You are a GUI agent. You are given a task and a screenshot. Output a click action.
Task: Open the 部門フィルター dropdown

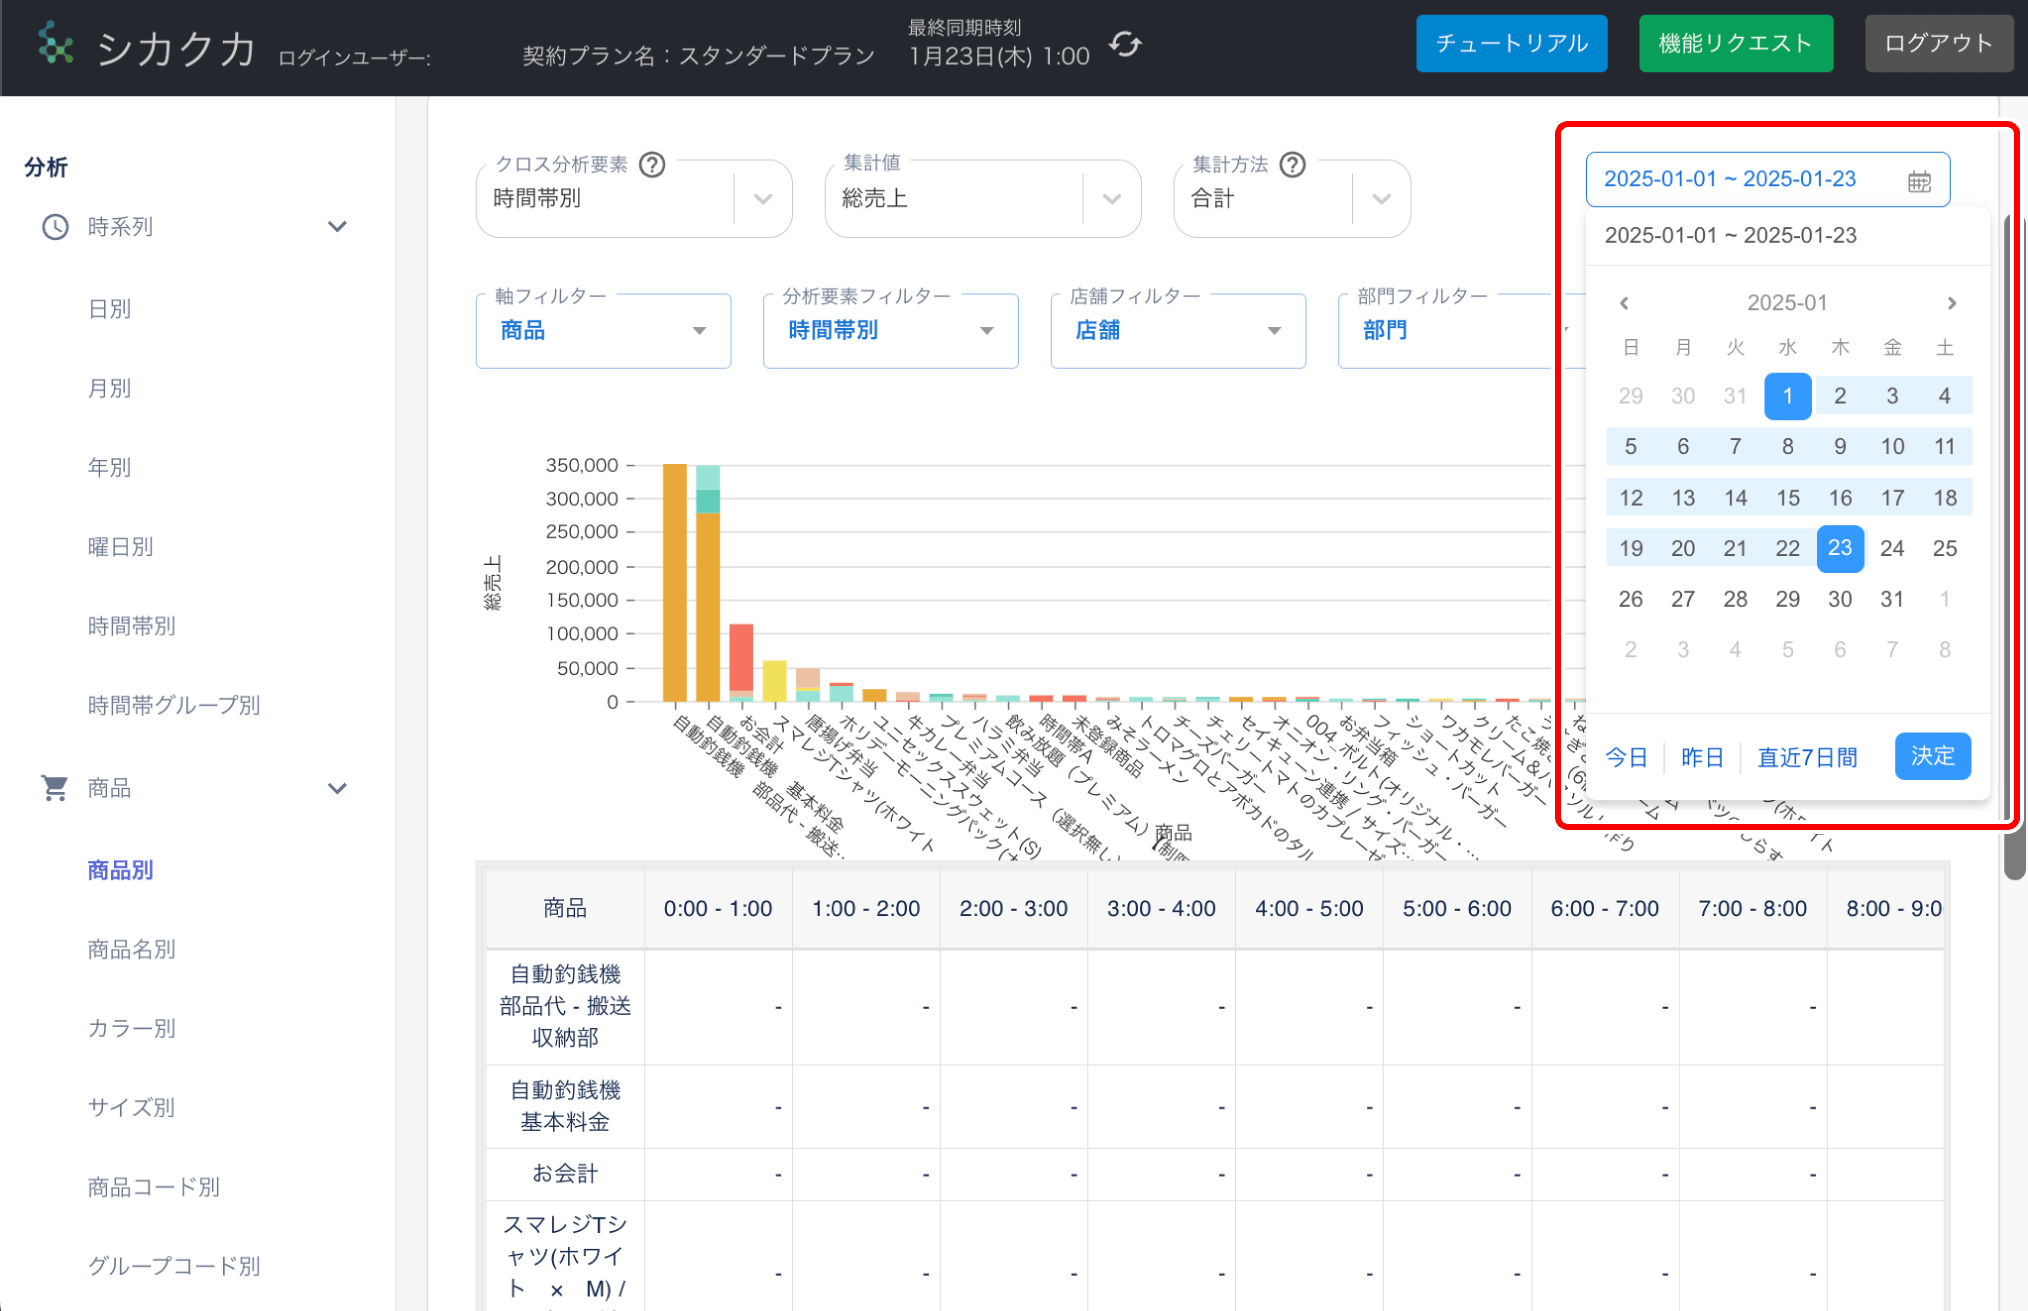click(1448, 331)
